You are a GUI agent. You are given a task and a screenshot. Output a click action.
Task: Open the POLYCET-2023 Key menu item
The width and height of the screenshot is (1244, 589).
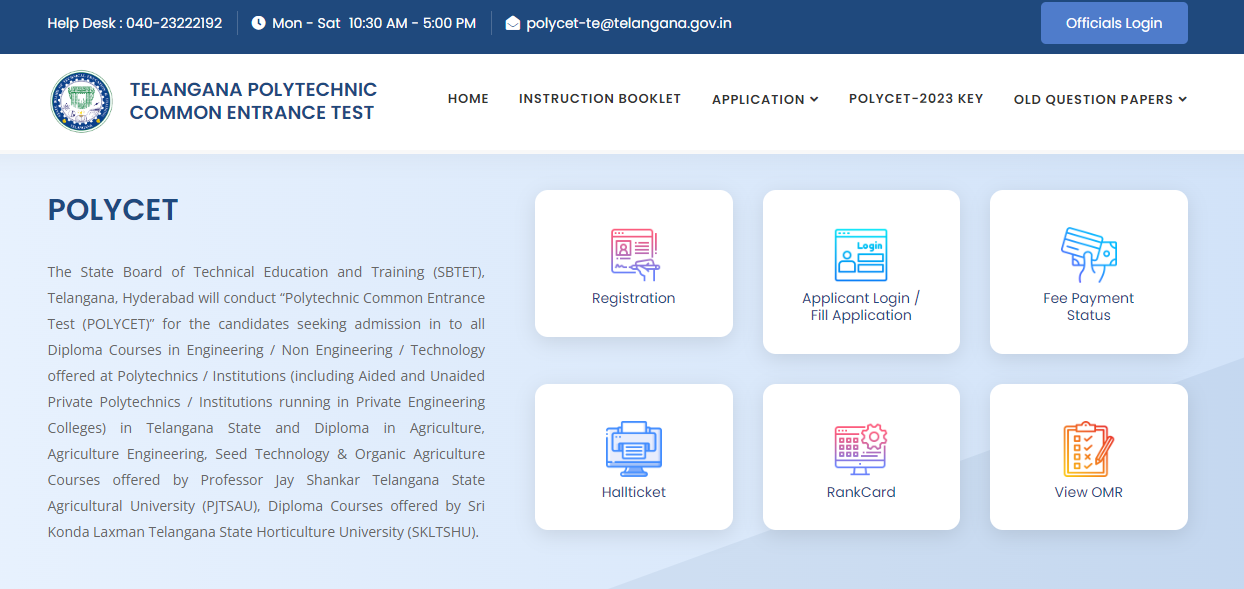[x=916, y=98]
